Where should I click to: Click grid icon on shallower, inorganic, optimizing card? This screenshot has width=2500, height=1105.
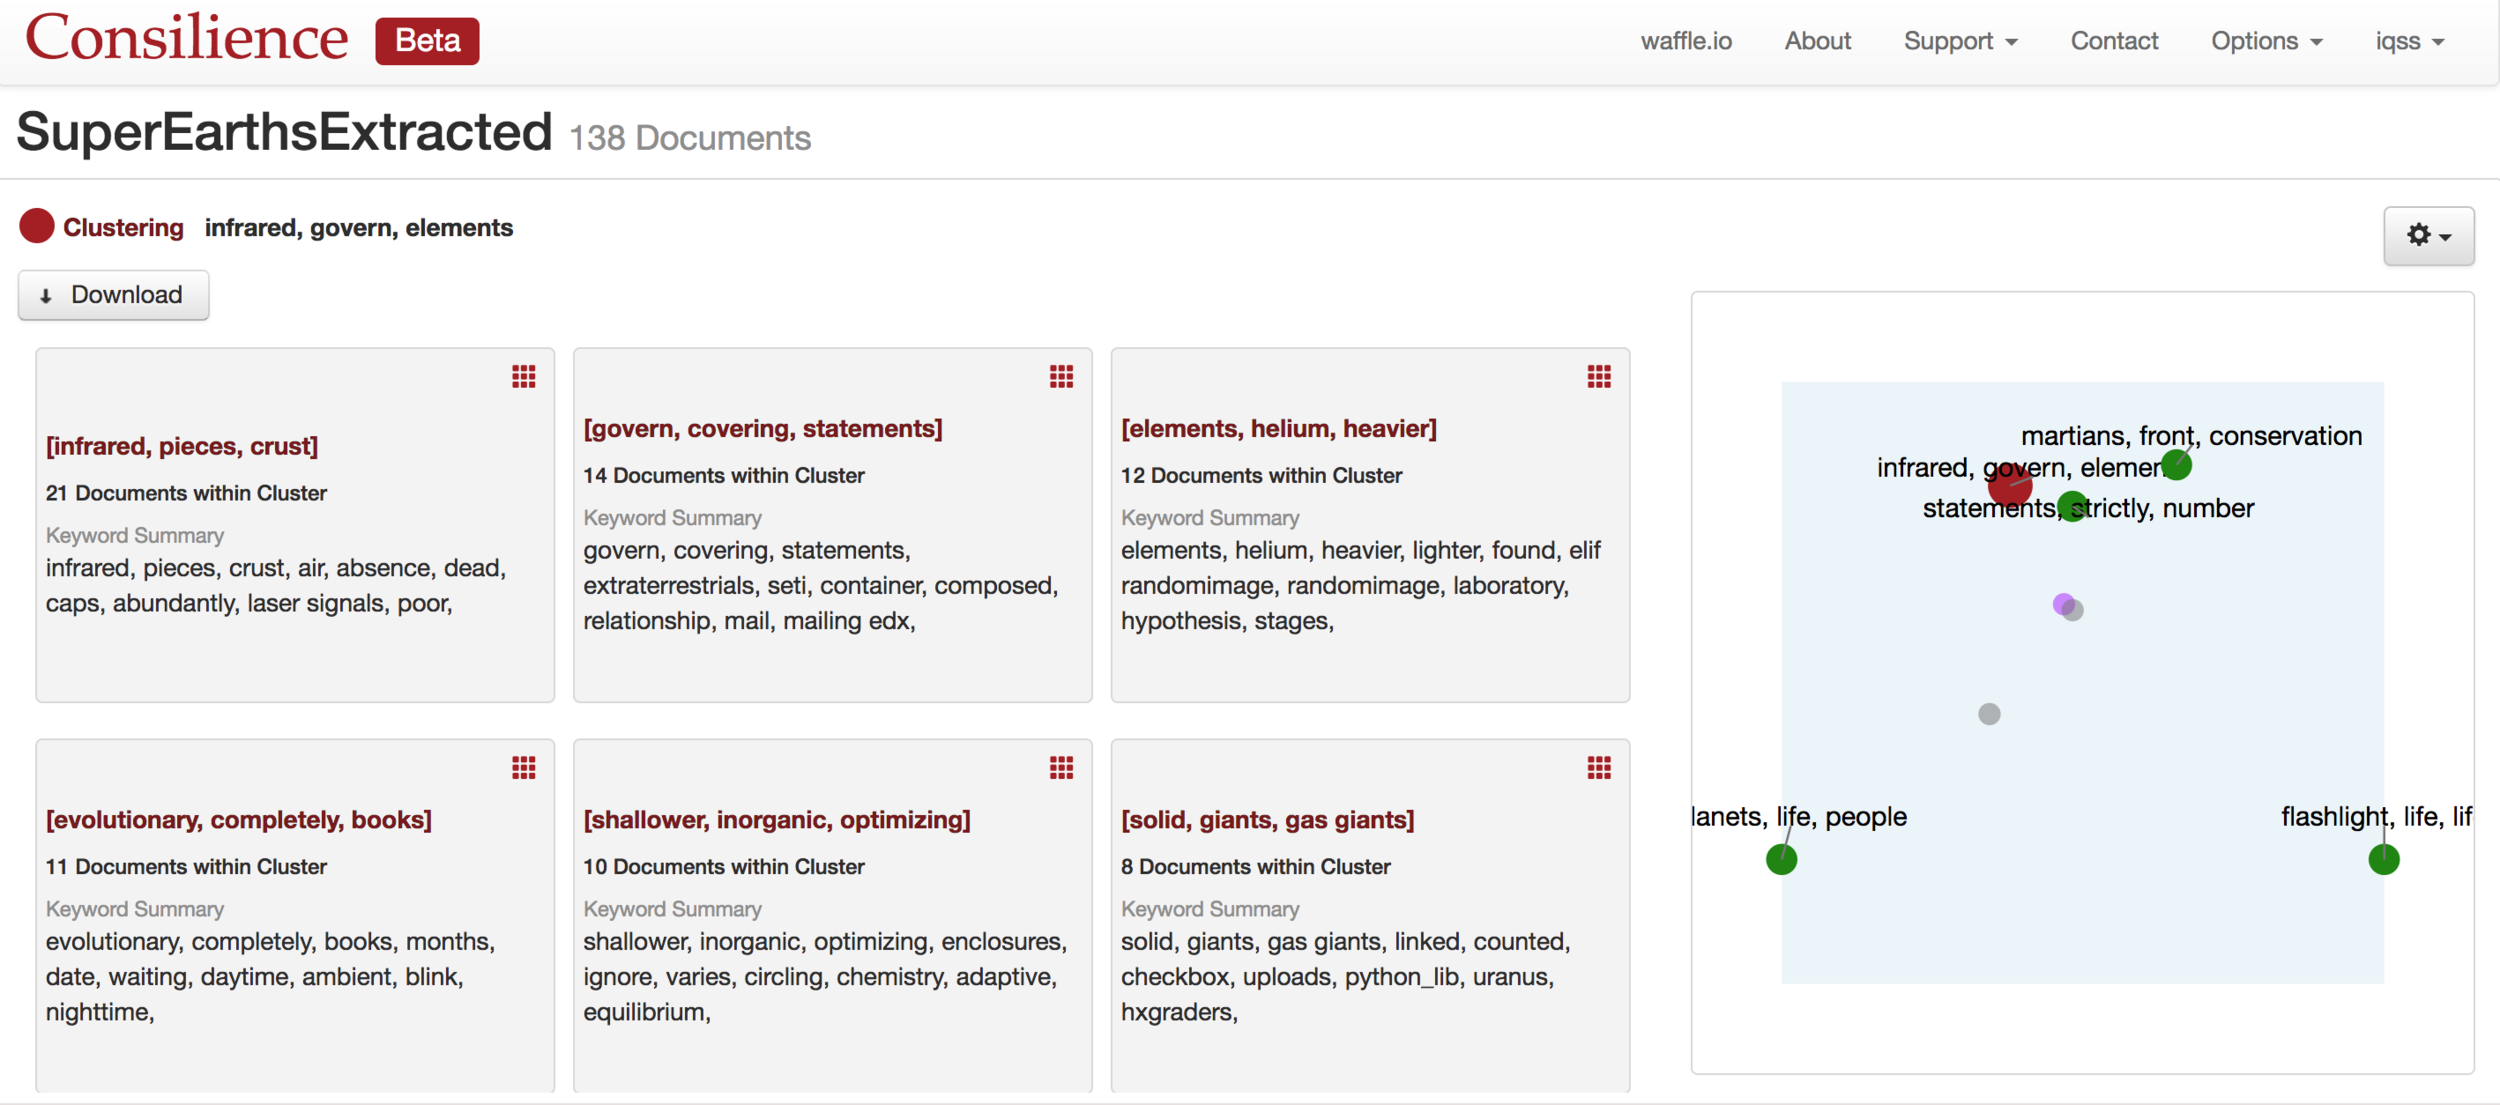(1061, 767)
